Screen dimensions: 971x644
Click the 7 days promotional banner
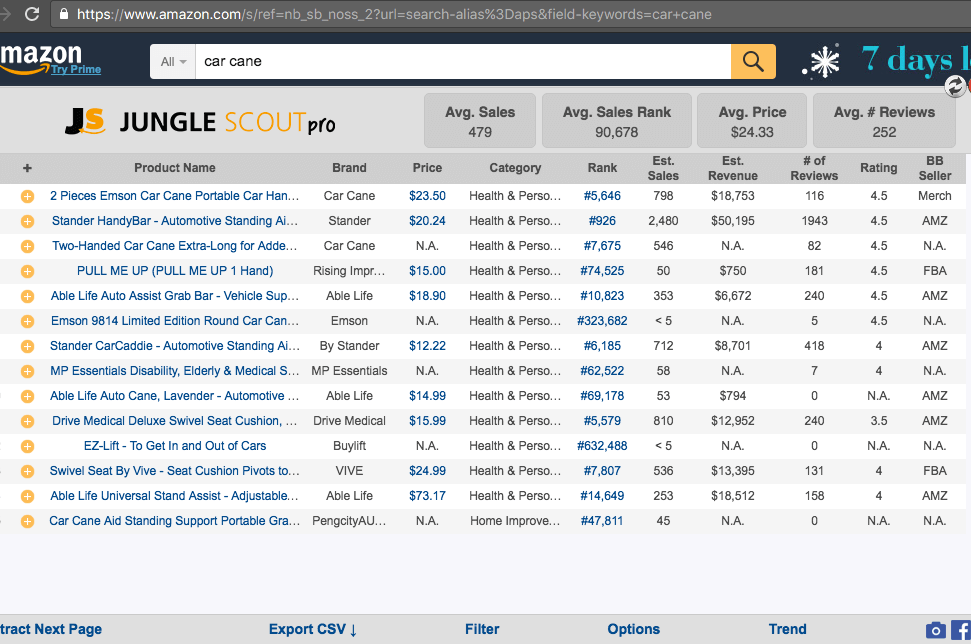pyautogui.click(x=915, y=61)
